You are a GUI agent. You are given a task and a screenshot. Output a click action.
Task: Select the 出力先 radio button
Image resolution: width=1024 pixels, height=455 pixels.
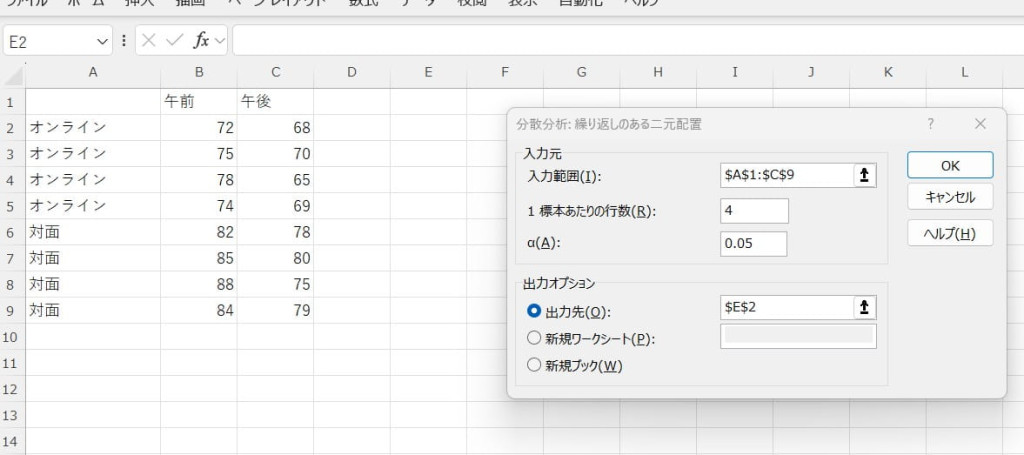(533, 310)
